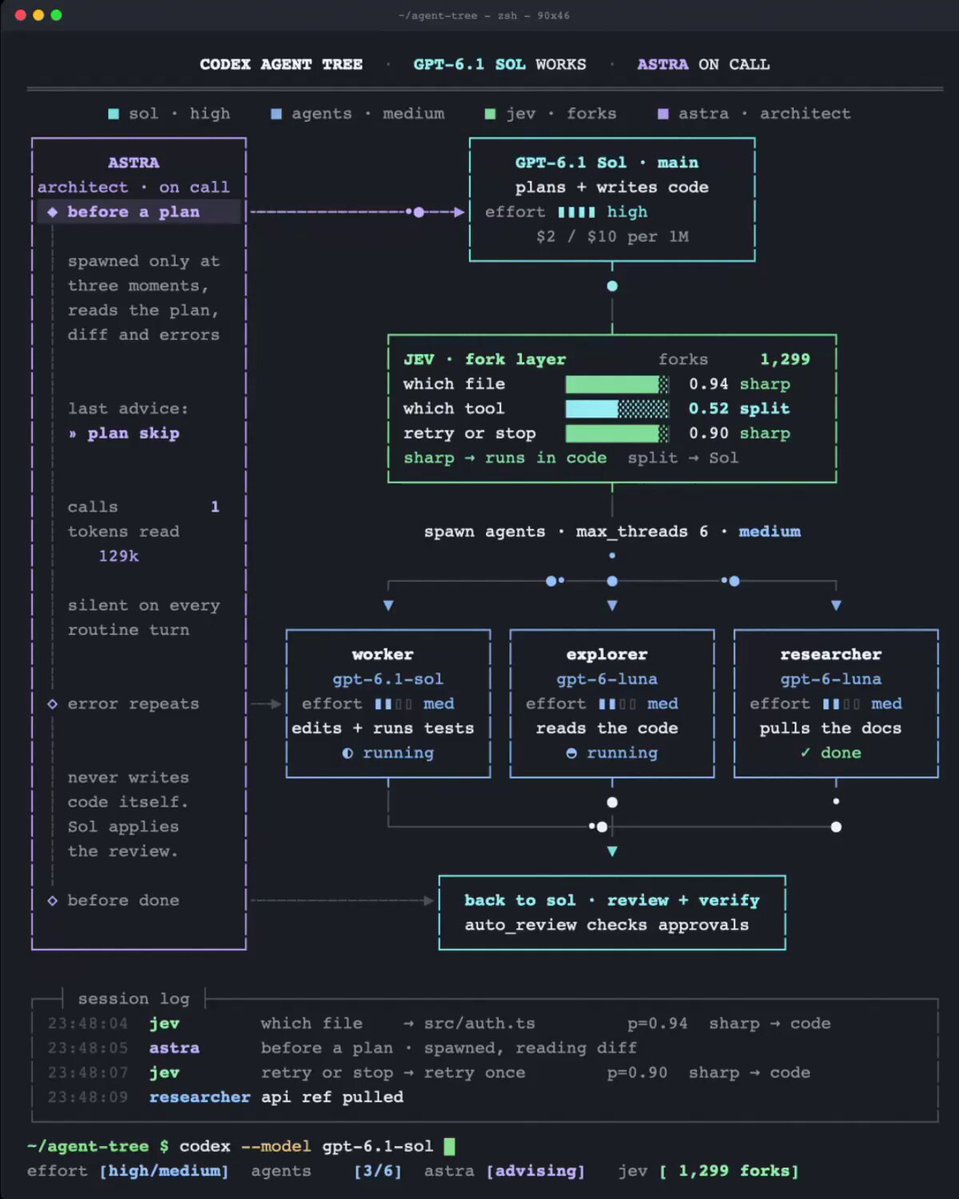This screenshot has height=1199, width=959.
Task: Click the hollow diamond beside "before done"
Action: point(52,900)
